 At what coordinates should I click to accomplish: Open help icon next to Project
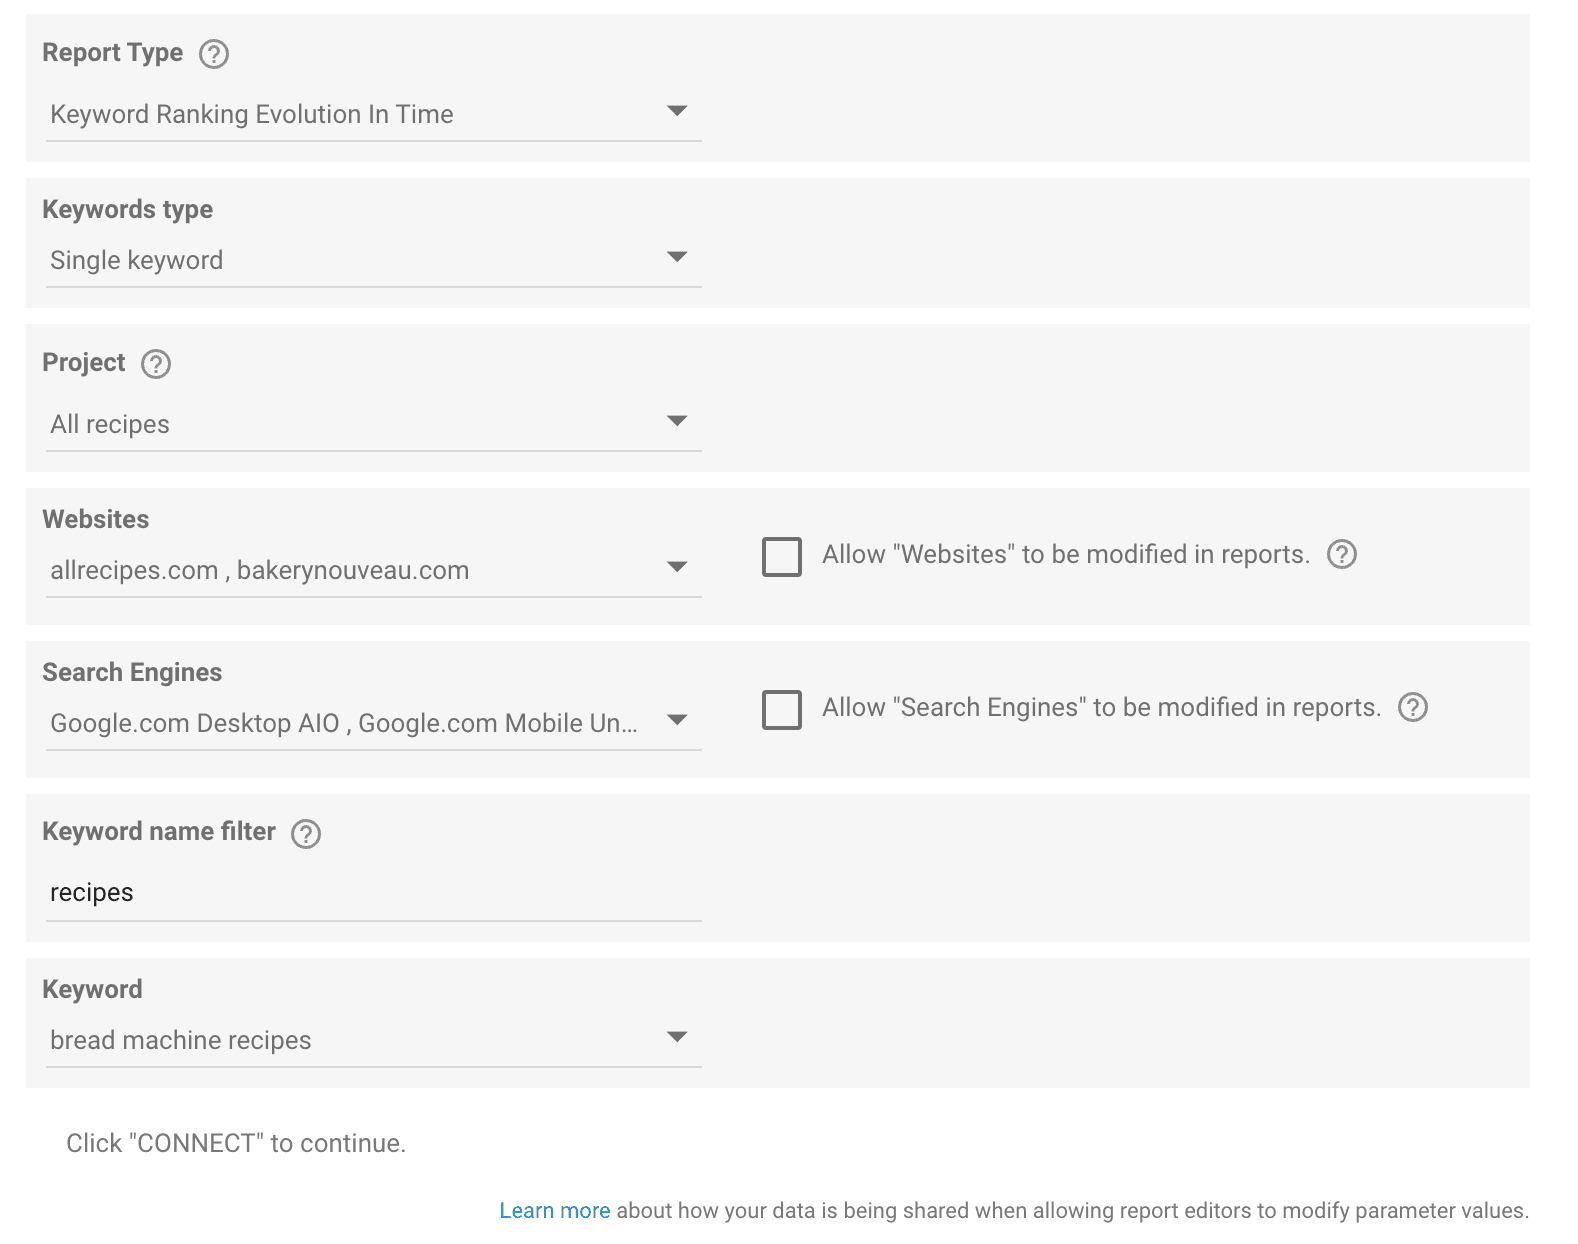[x=156, y=364]
